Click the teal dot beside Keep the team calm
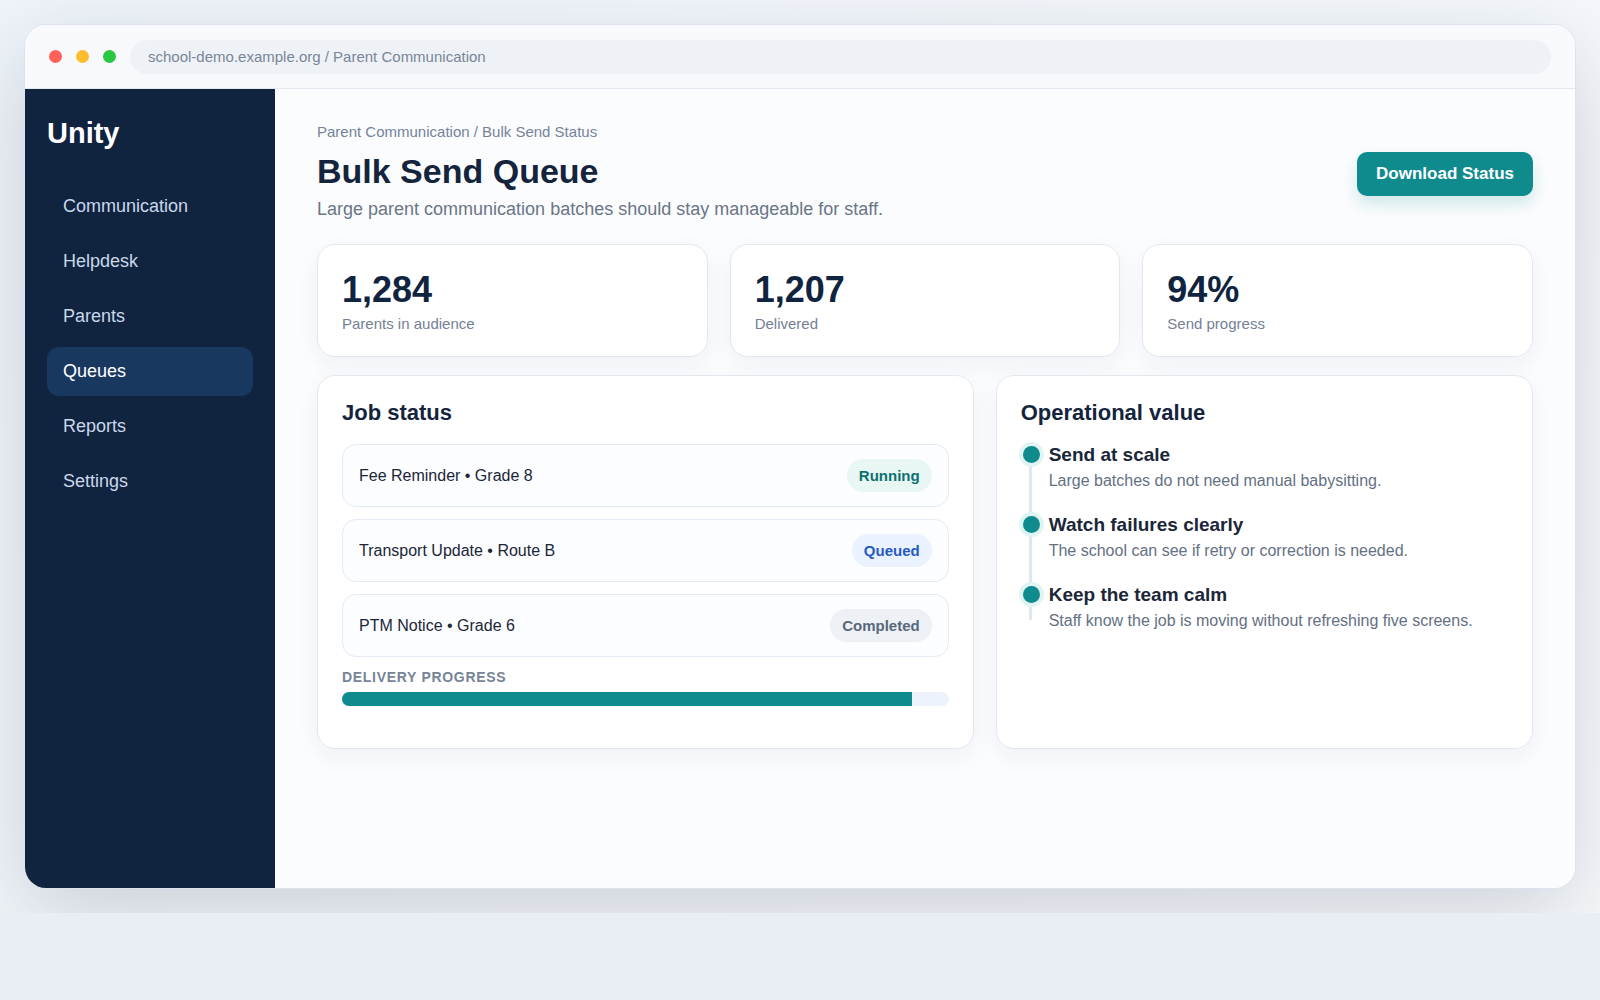Screen dimensions: 1600x1000 point(1031,595)
